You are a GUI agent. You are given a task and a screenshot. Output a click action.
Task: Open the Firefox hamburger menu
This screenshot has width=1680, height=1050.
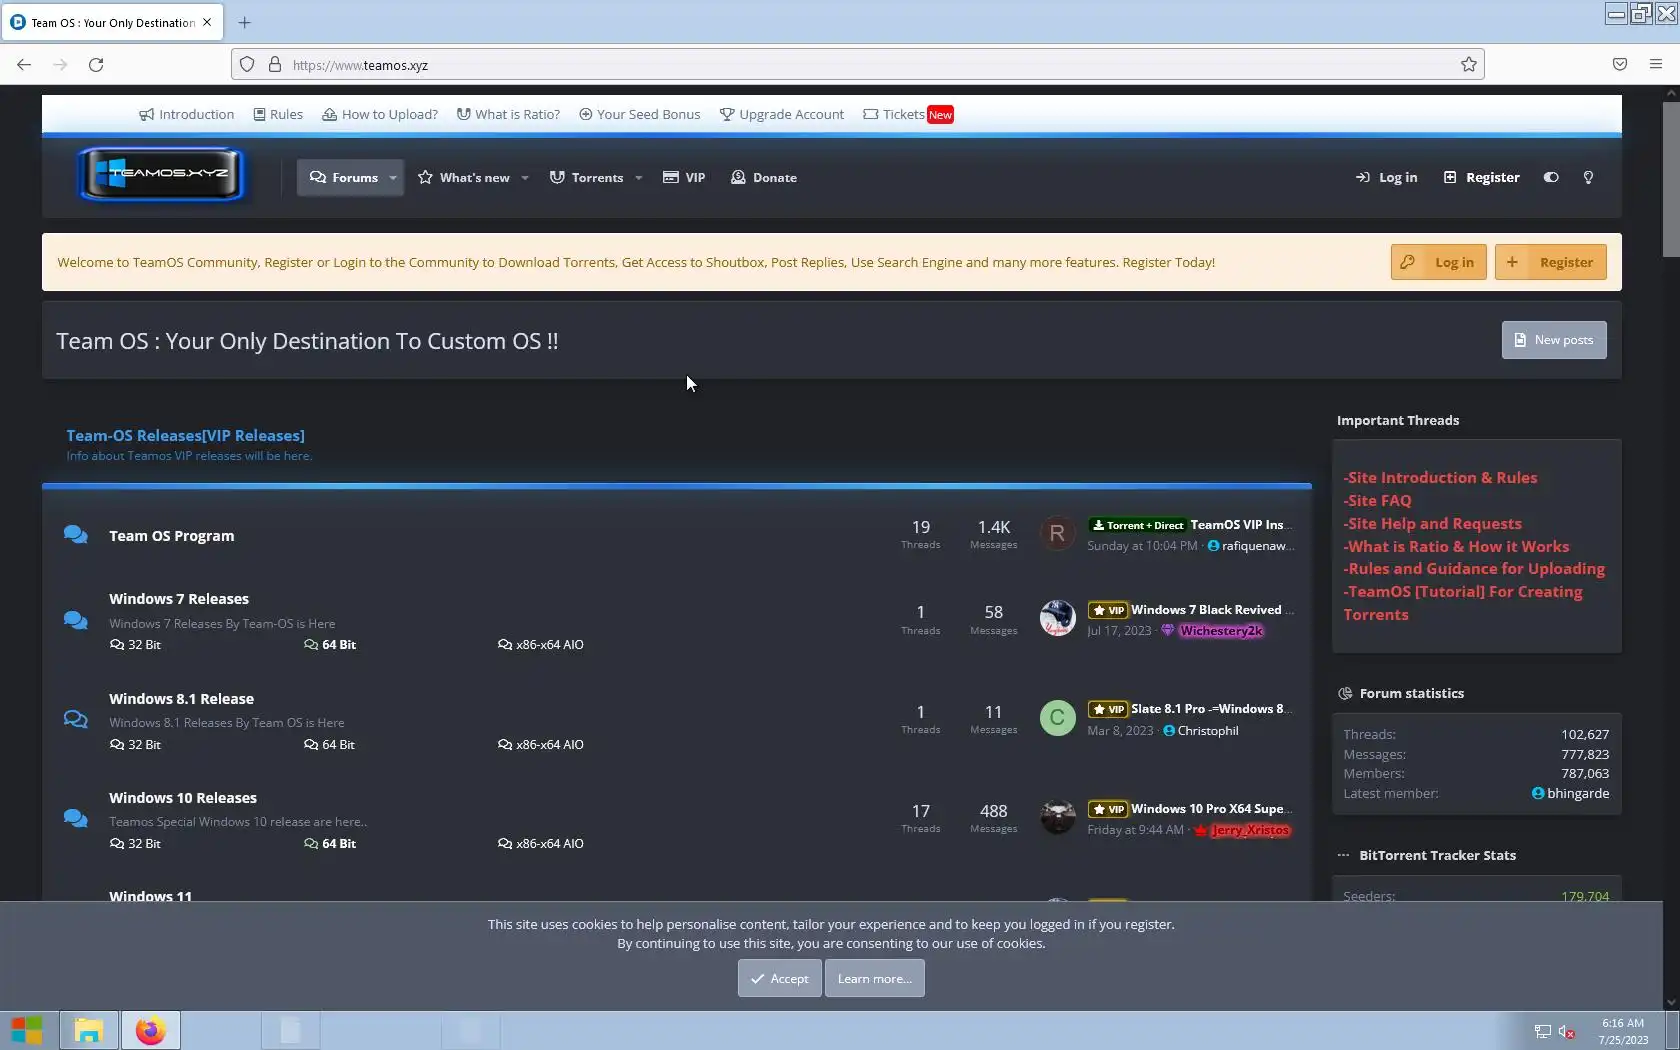(1656, 65)
